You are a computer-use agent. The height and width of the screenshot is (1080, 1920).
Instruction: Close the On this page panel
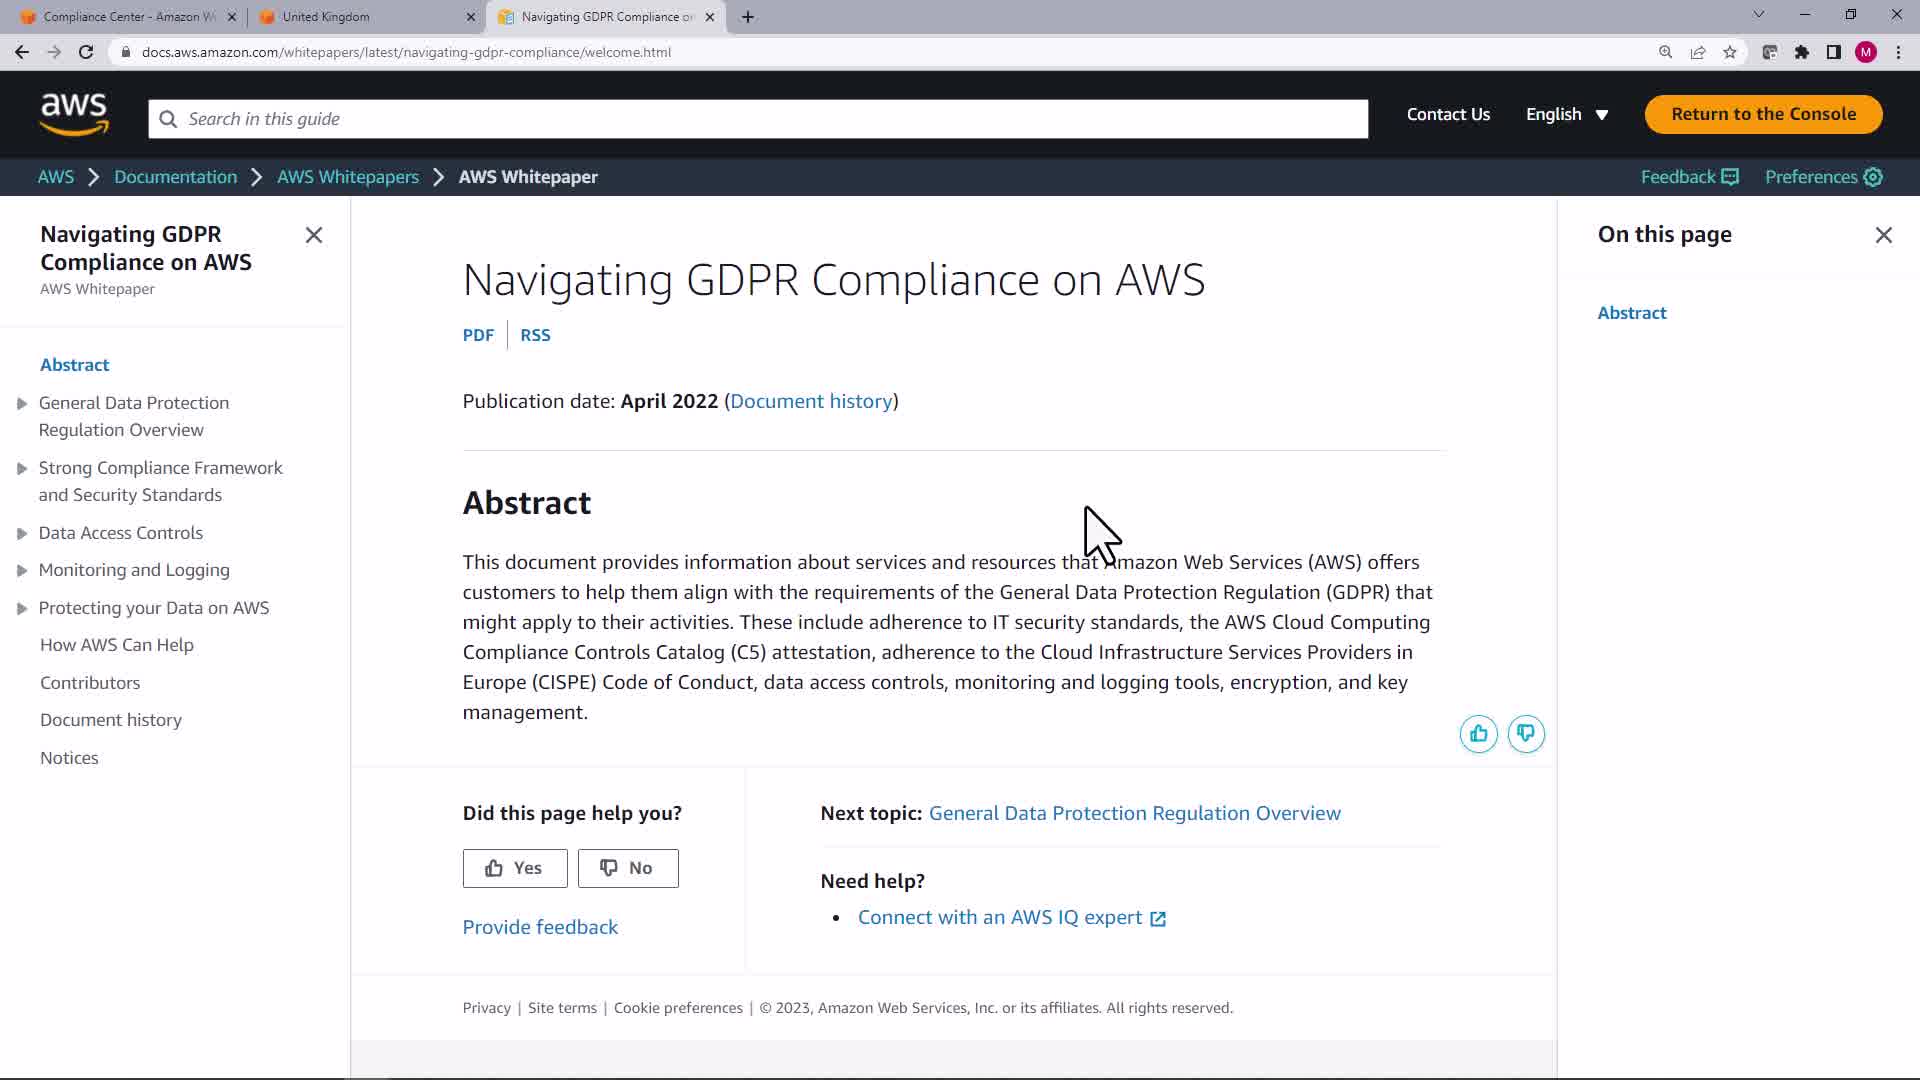(1884, 235)
